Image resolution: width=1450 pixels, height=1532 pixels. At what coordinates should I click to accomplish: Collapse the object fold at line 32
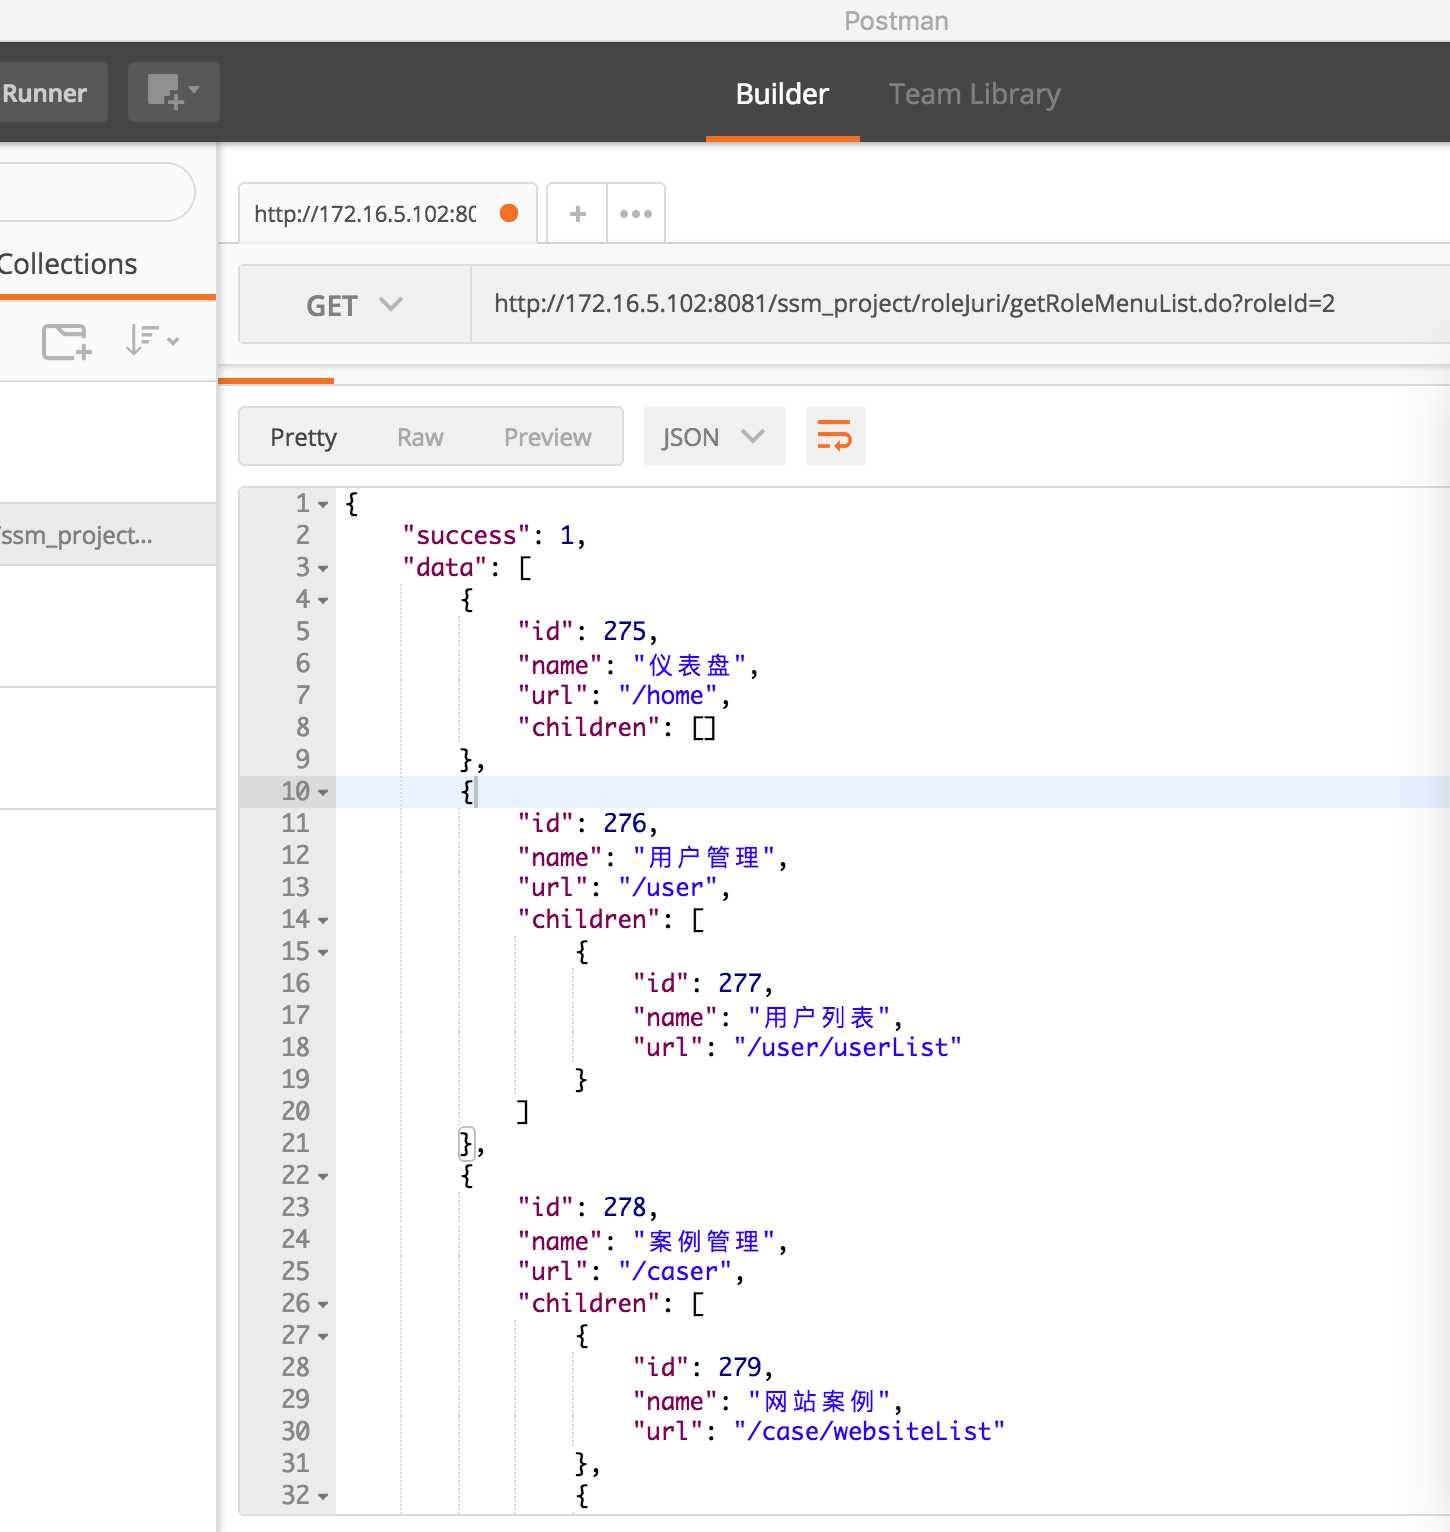[323, 1497]
